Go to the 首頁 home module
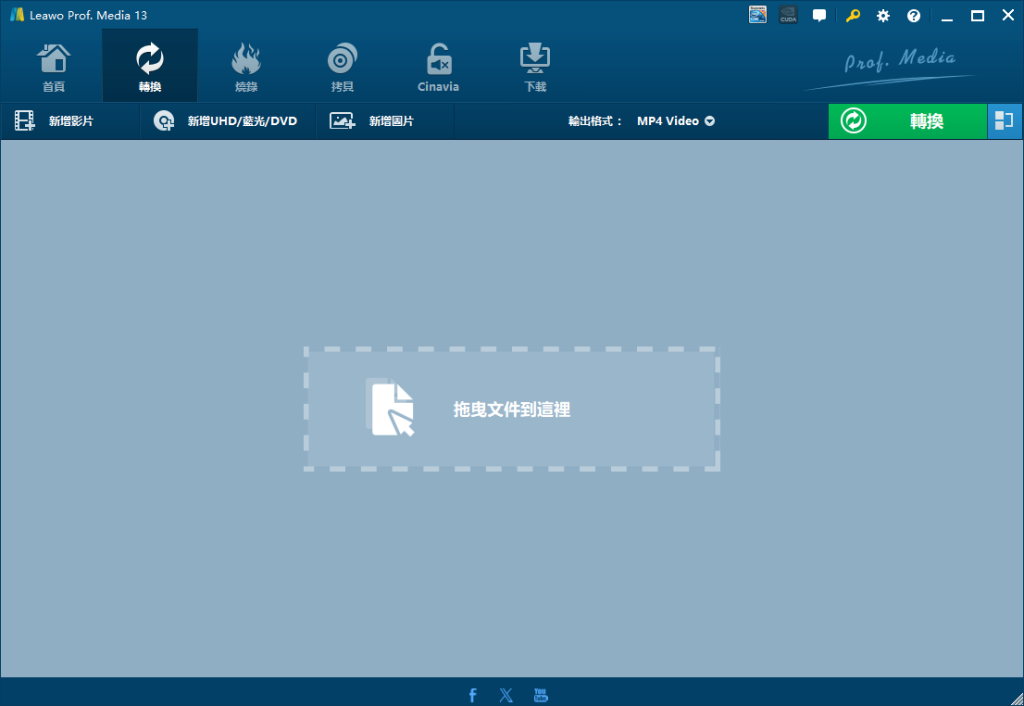This screenshot has width=1024, height=706. point(54,66)
